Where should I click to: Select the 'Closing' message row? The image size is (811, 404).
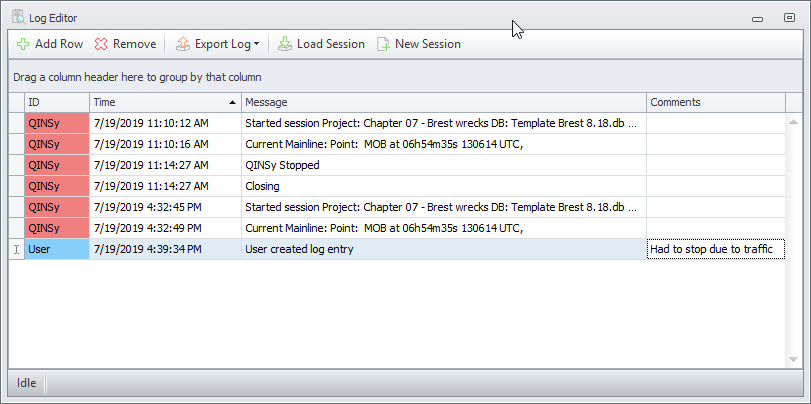(x=444, y=186)
